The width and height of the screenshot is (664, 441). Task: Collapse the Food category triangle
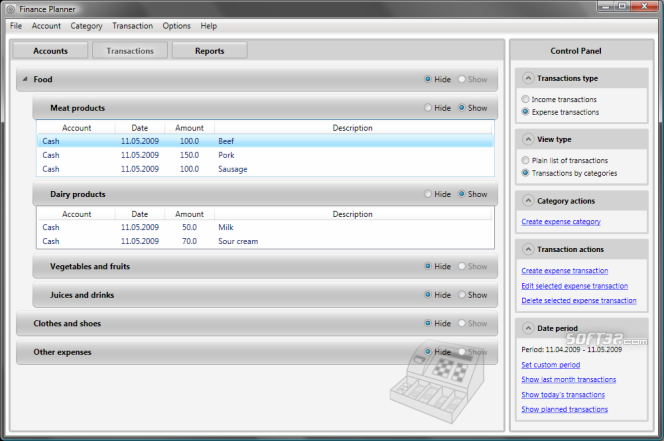[25, 79]
